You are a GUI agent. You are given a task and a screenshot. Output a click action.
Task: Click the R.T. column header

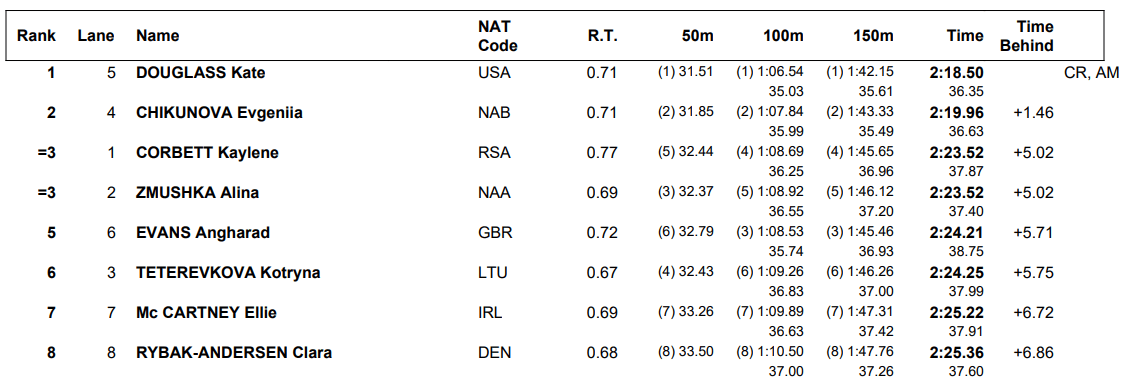[x=602, y=36]
